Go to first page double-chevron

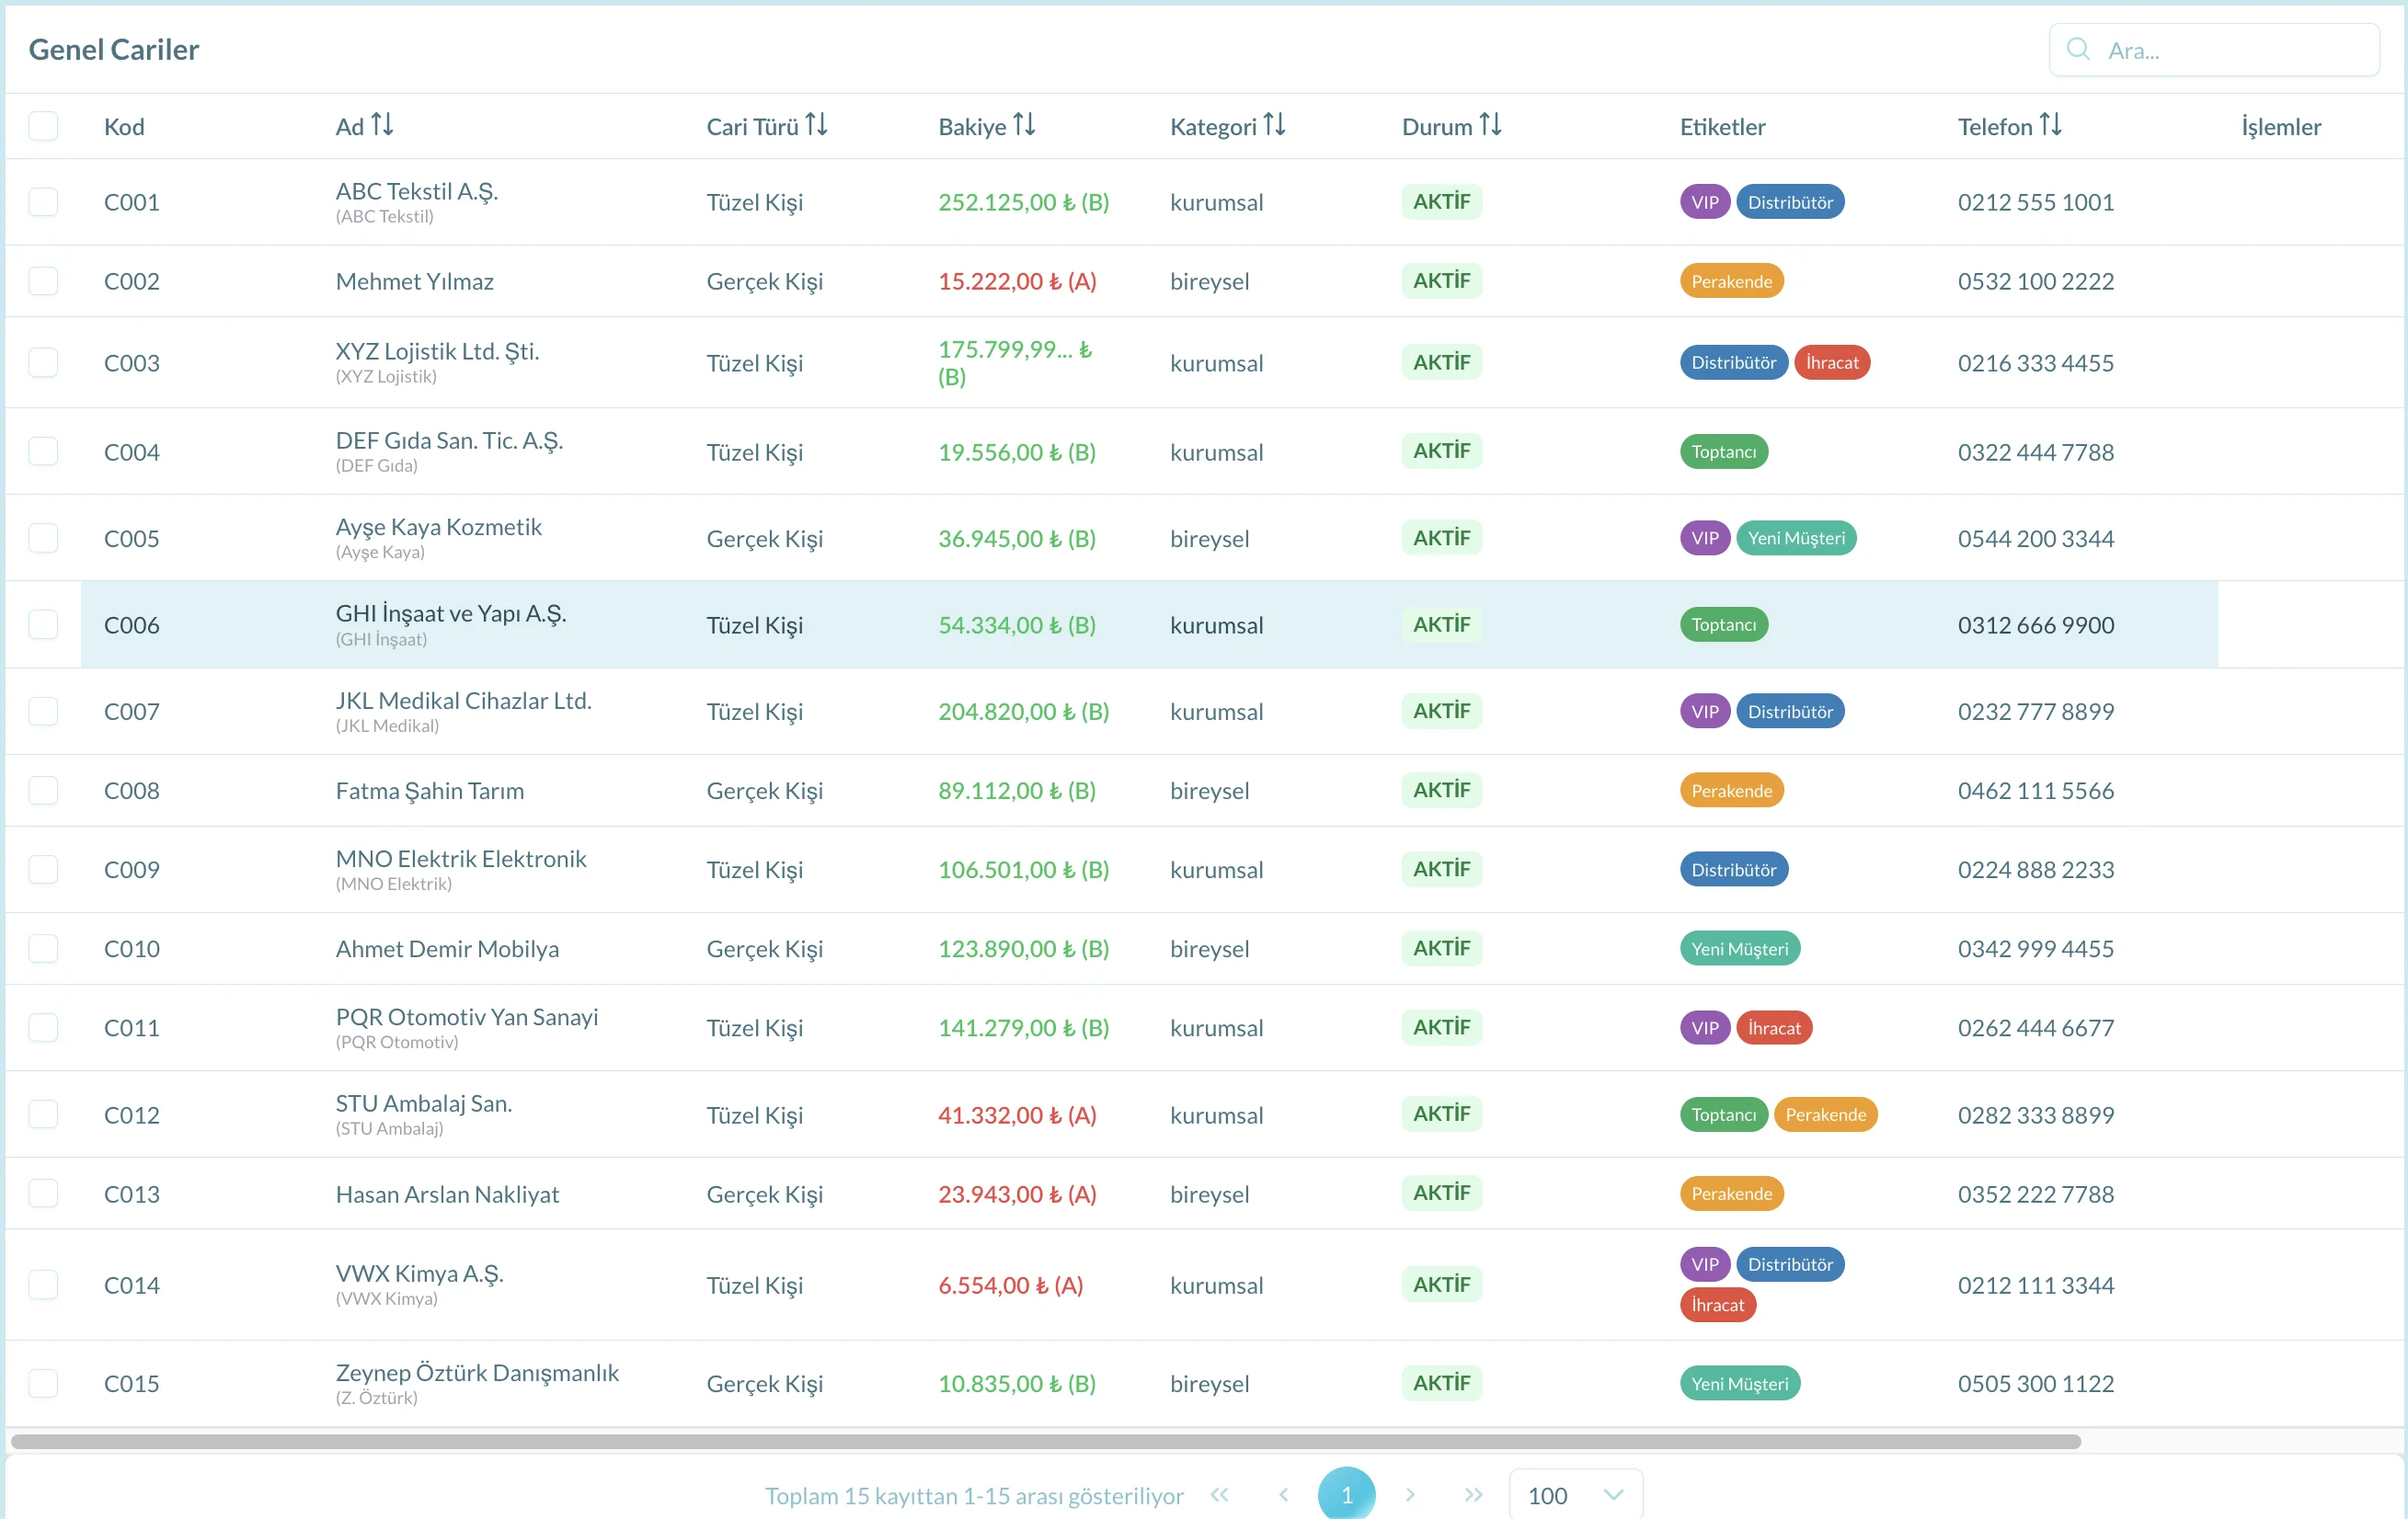click(x=1219, y=1494)
